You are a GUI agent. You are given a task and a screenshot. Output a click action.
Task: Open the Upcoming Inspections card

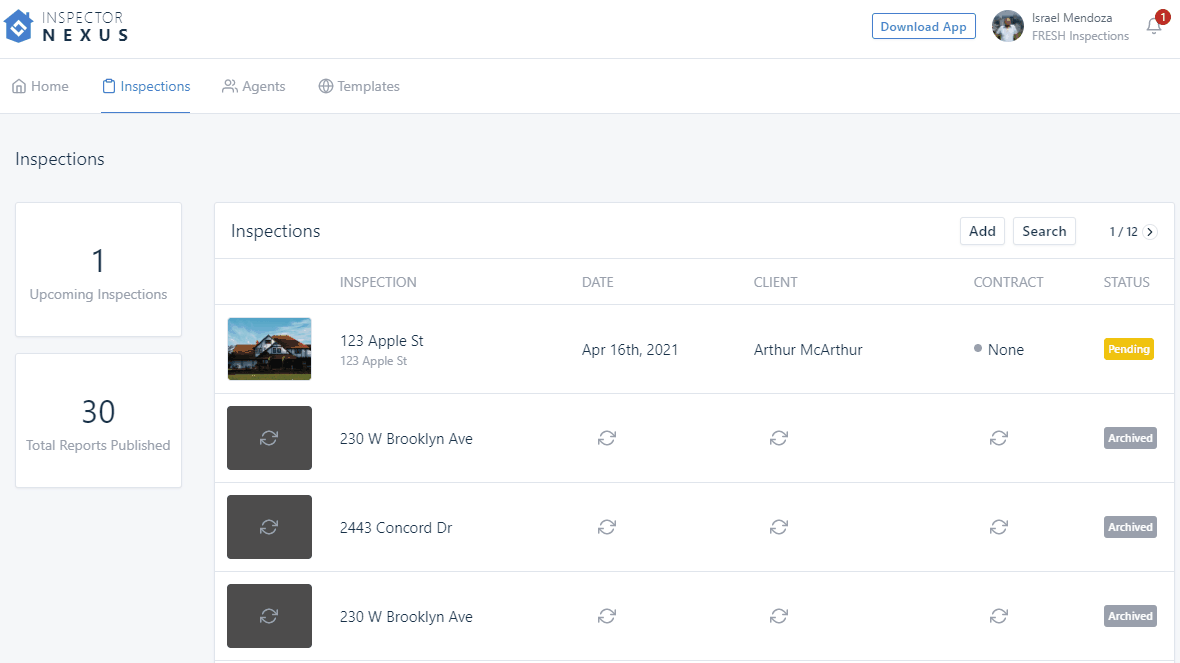click(x=98, y=270)
